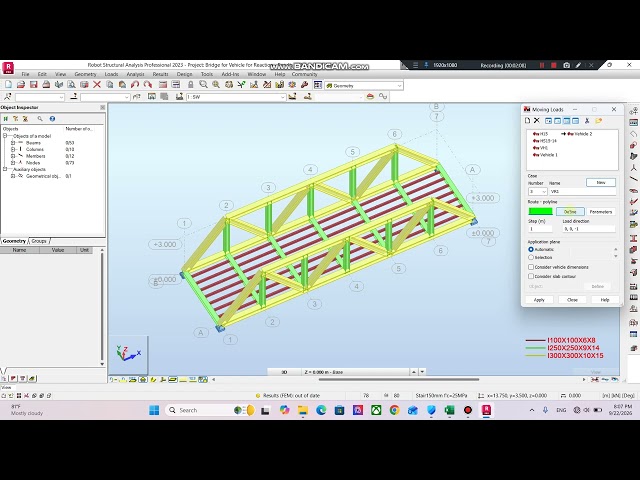
Task: Click the bar line icon on right toolbar
Action: 633,179
